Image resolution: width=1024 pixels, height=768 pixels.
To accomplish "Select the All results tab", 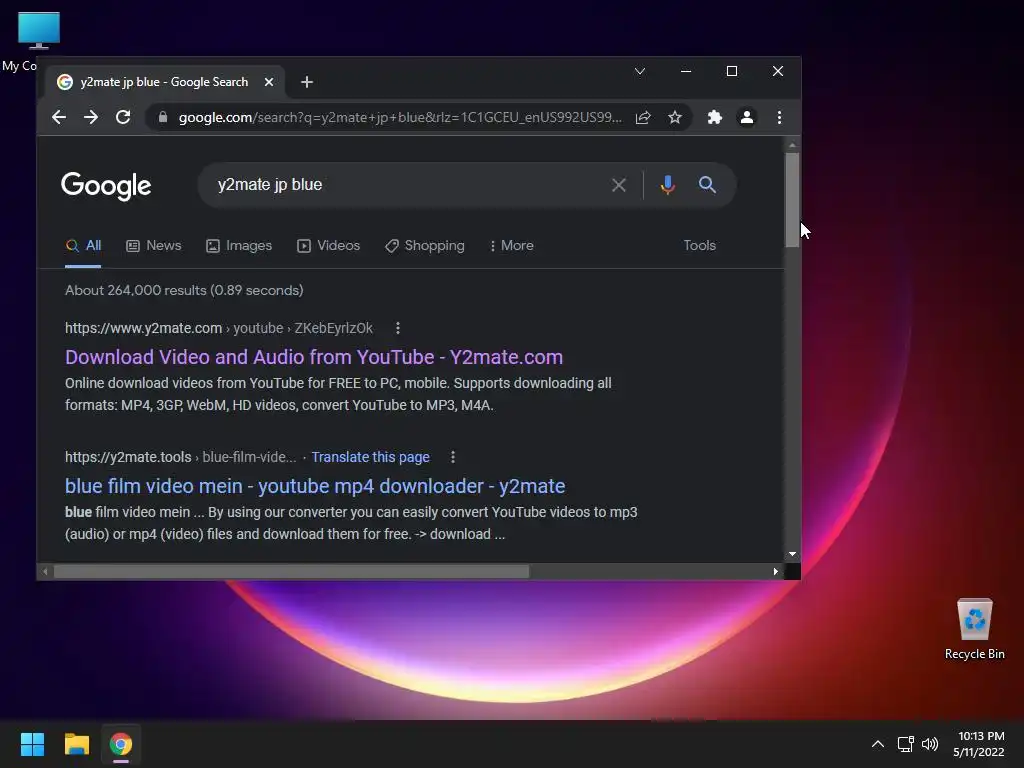I will coord(83,246).
